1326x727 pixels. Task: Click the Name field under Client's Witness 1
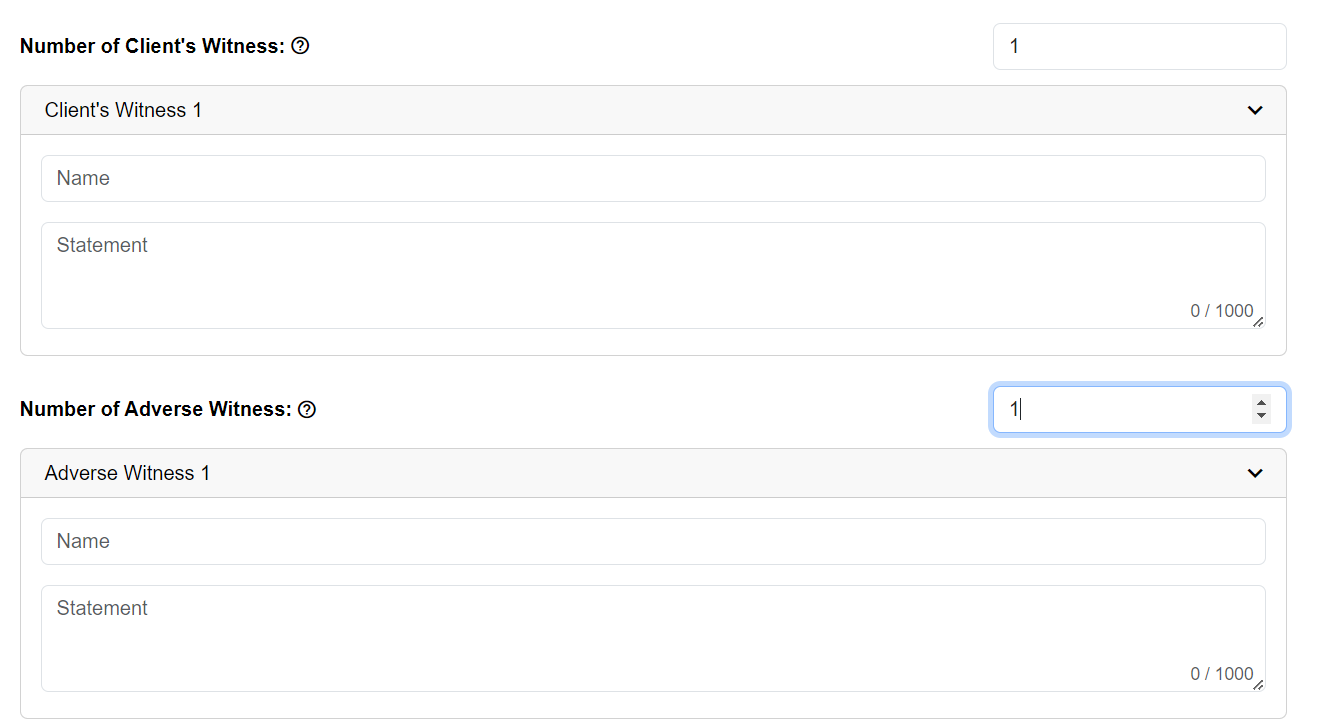pos(653,178)
